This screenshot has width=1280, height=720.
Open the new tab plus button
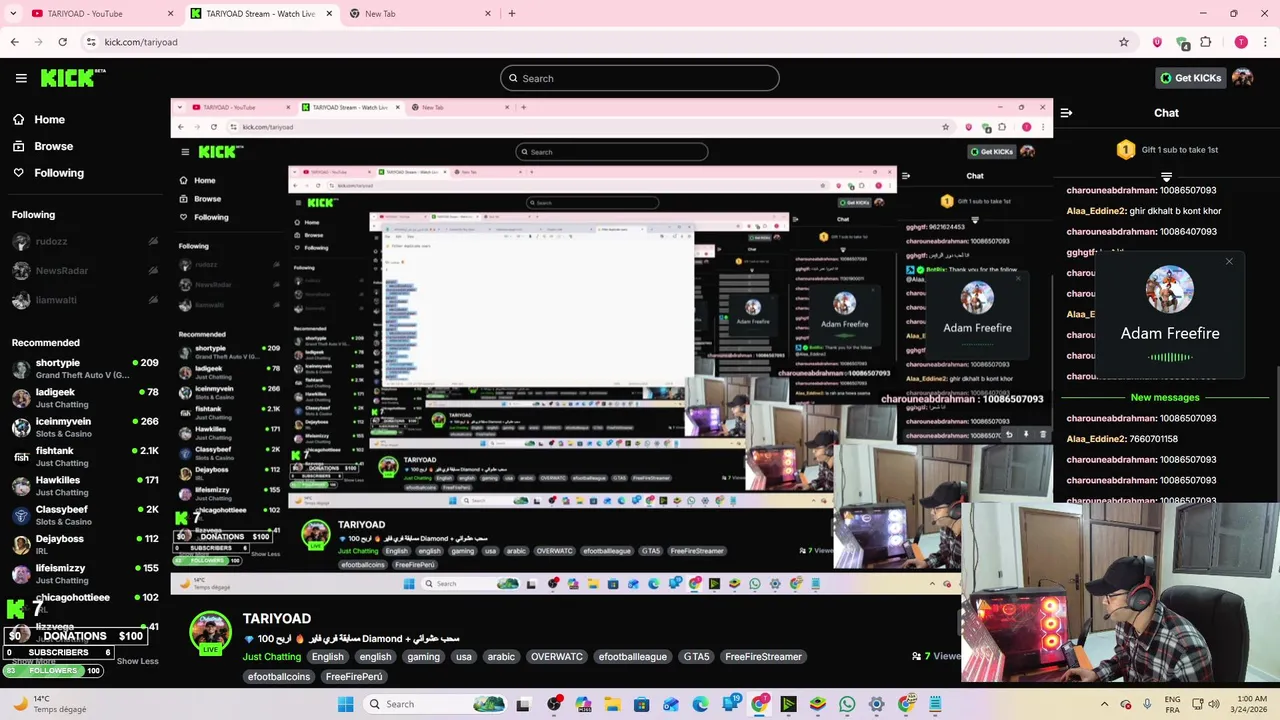(512, 13)
